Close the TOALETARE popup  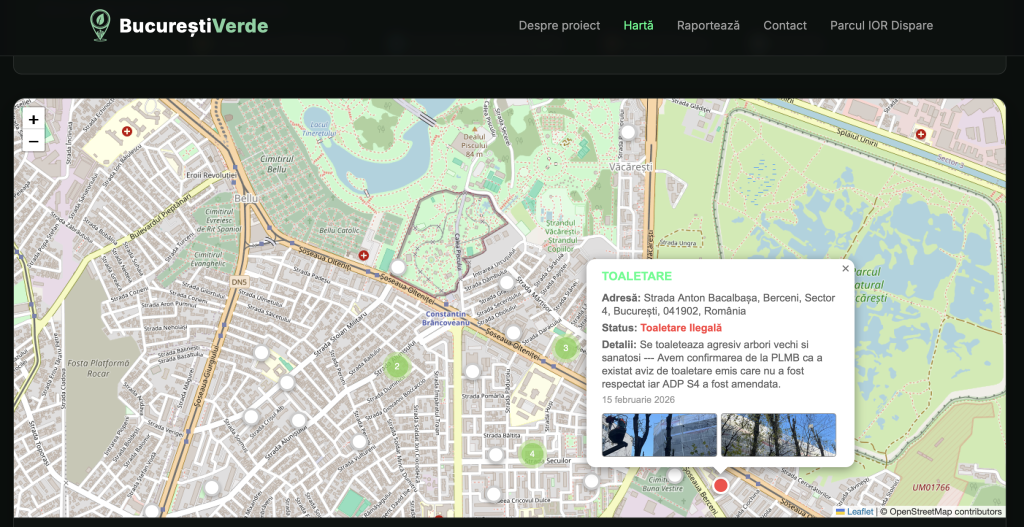[x=845, y=268]
